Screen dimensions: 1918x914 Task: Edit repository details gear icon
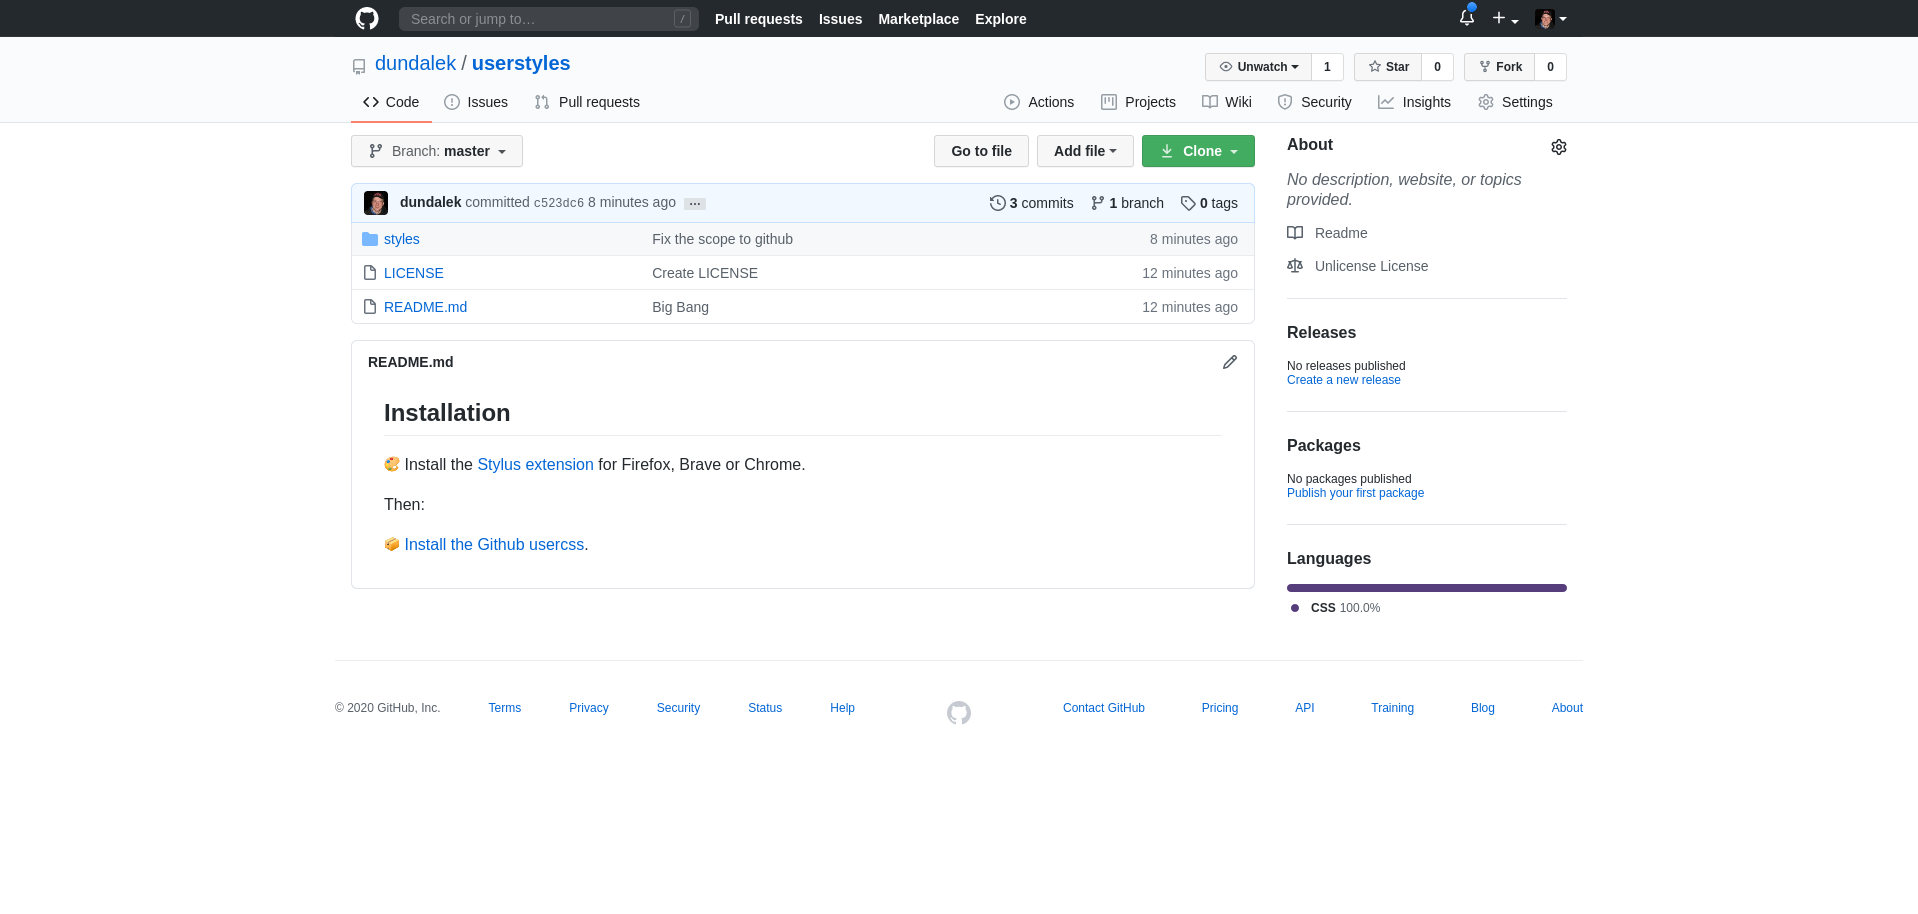[1558, 147]
